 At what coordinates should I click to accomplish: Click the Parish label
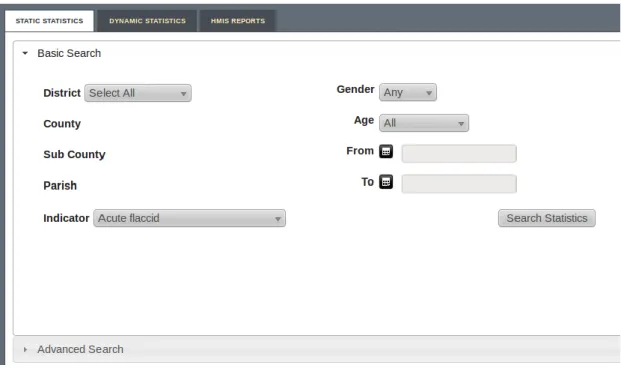coord(60,185)
